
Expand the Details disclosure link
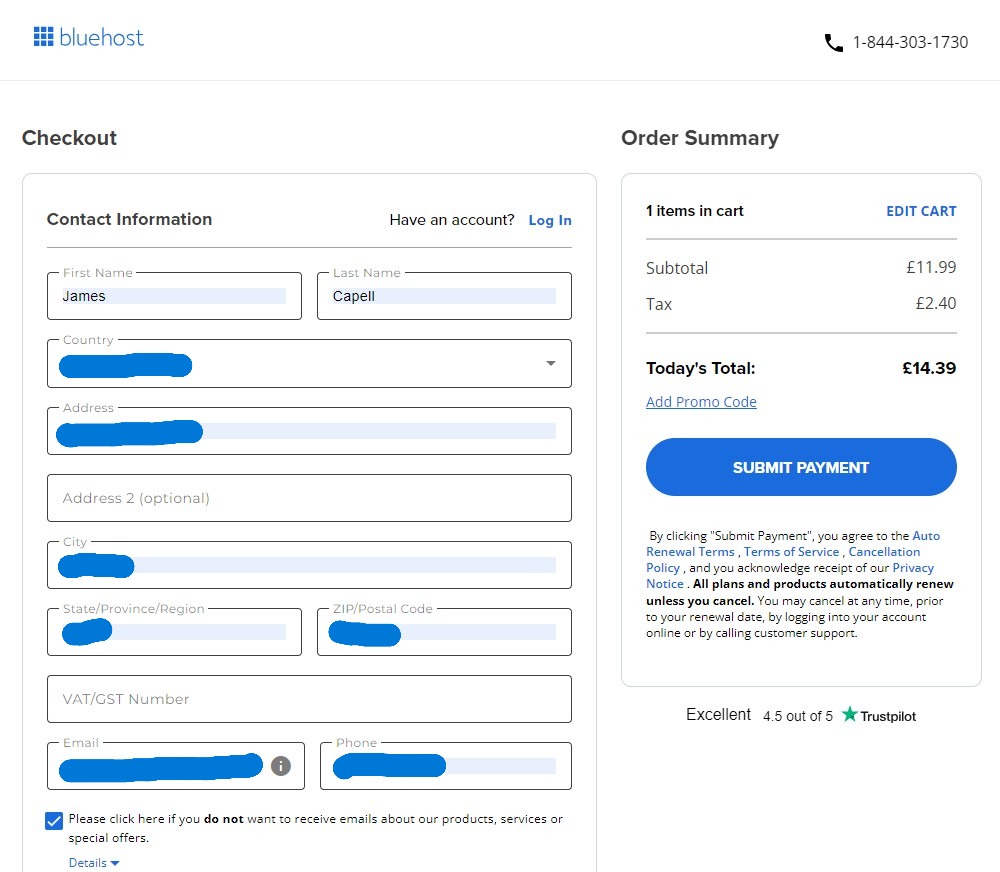(94, 862)
